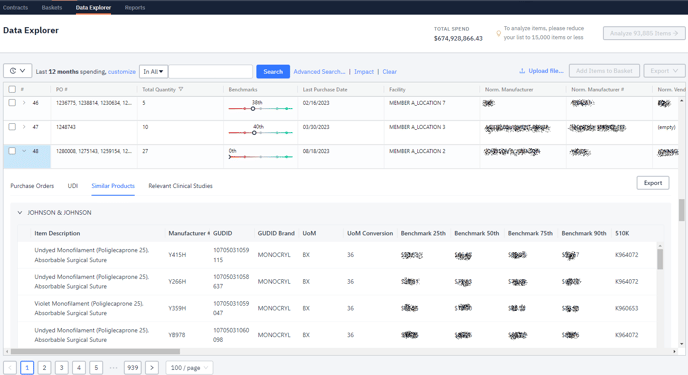Click manufacturer number Y359H
The height and width of the screenshot is (375, 688).
click(x=177, y=308)
